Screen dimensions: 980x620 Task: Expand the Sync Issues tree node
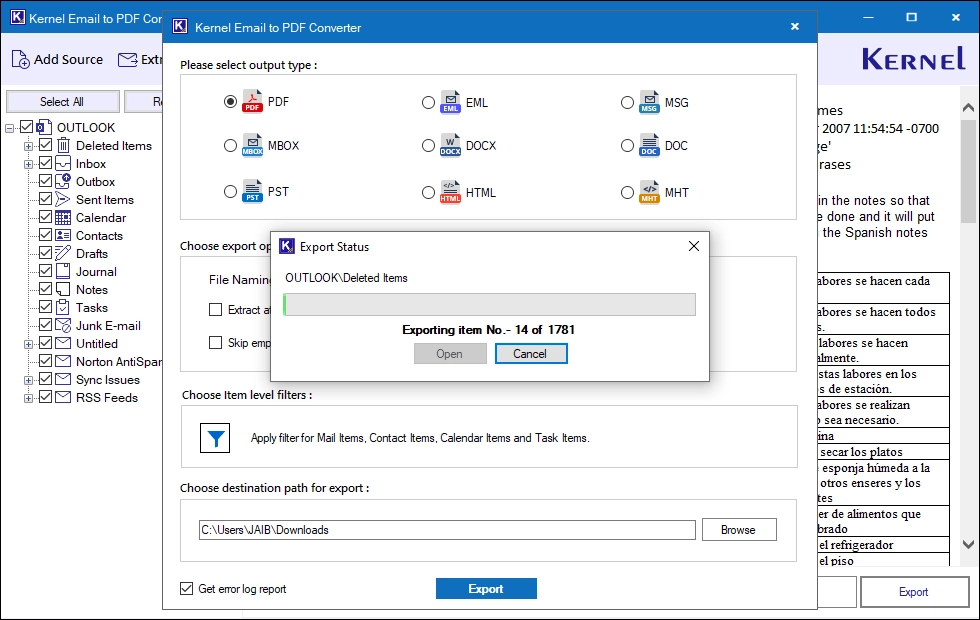point(28,381)
